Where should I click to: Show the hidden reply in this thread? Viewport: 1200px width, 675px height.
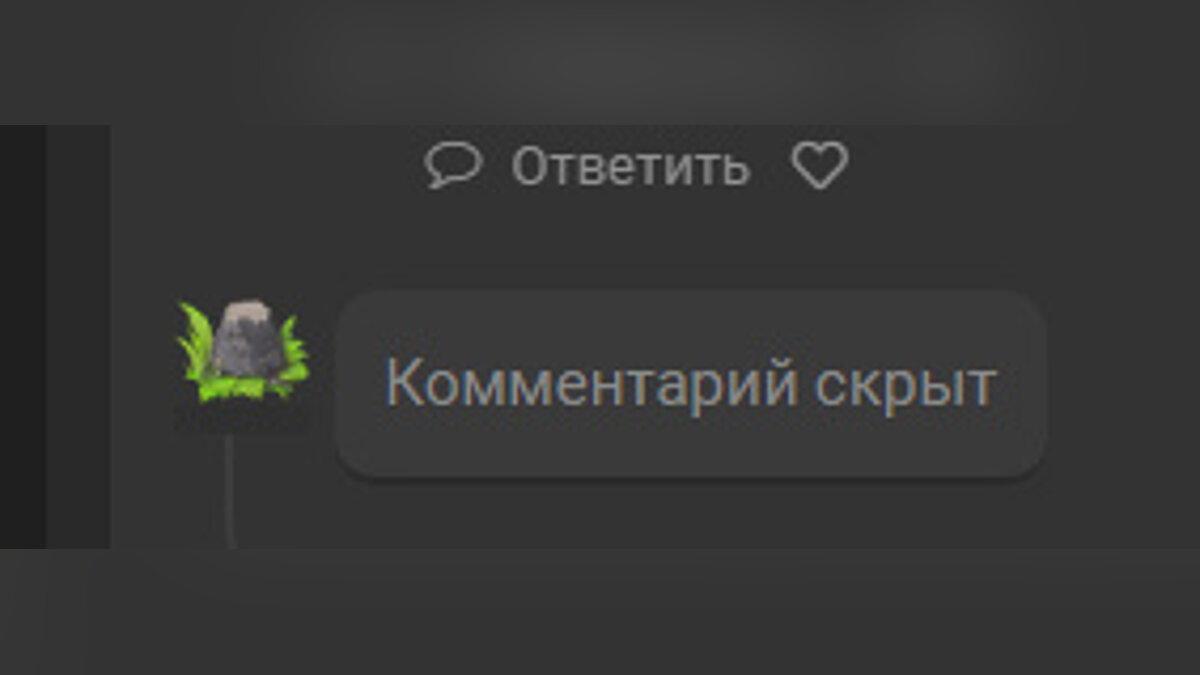pyautogui.click(x=690, y=384)
